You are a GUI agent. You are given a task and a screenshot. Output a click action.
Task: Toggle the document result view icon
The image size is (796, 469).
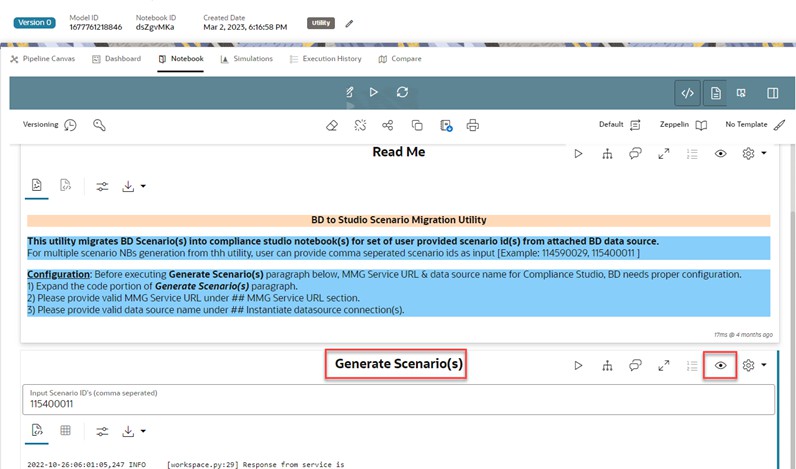(715, 93)
